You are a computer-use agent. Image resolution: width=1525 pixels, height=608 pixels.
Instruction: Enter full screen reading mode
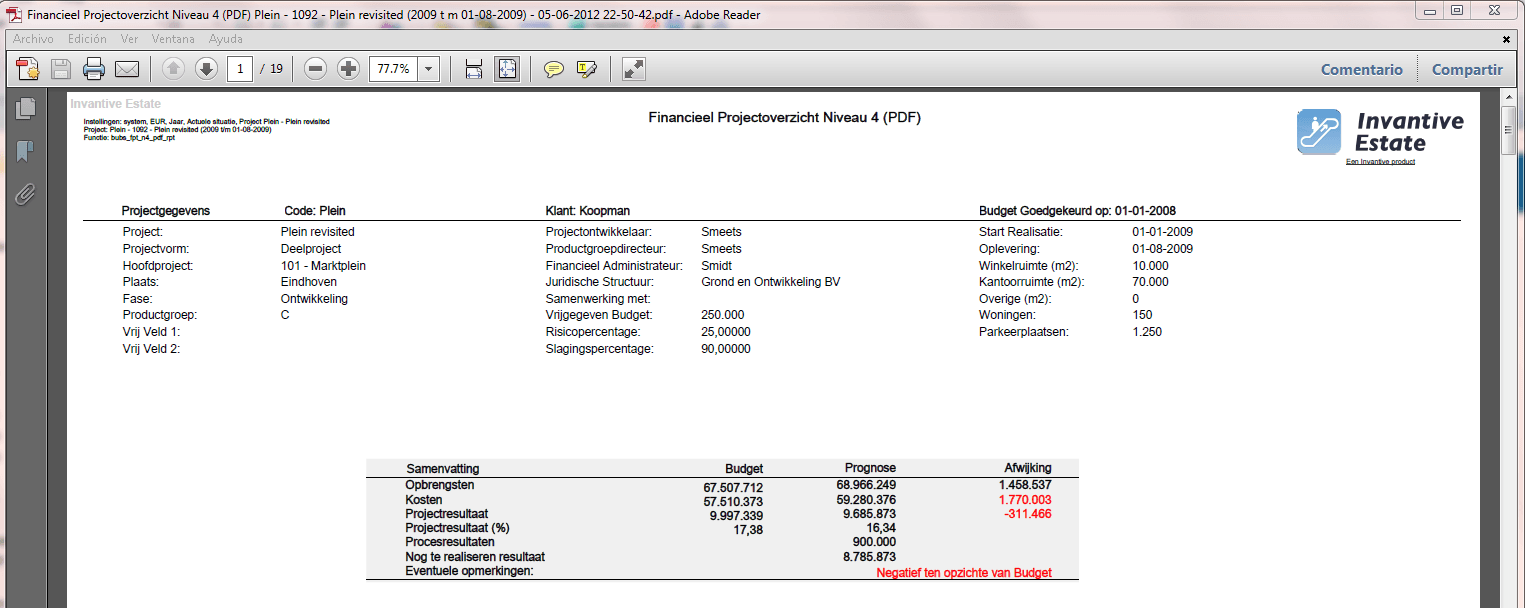pos(632,68)
